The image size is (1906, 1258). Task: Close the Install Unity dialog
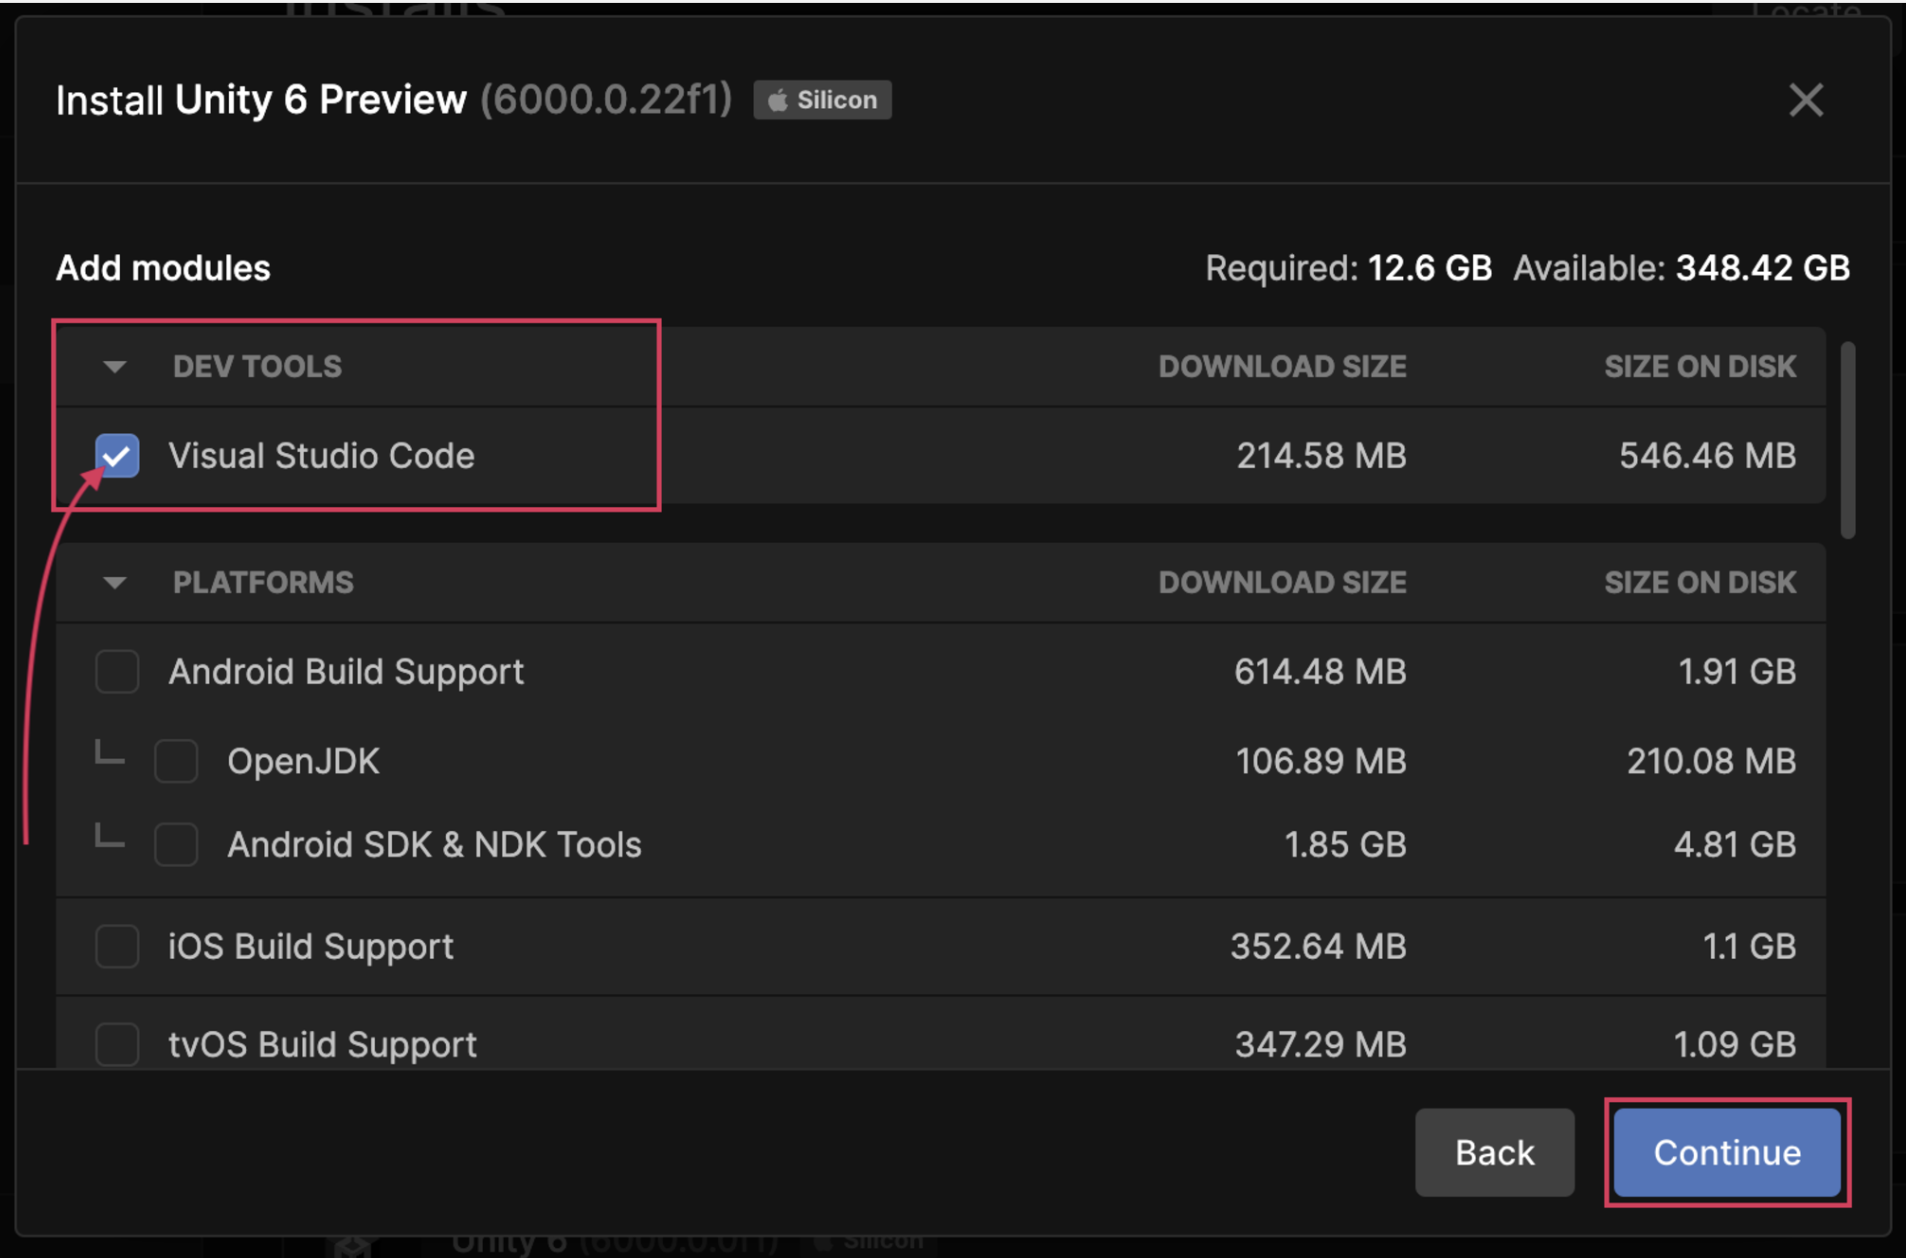(x=1805, y=100)
